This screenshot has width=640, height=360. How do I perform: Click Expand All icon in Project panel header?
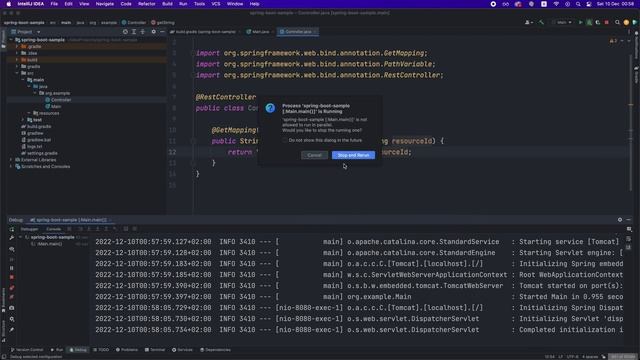[134, 31]
